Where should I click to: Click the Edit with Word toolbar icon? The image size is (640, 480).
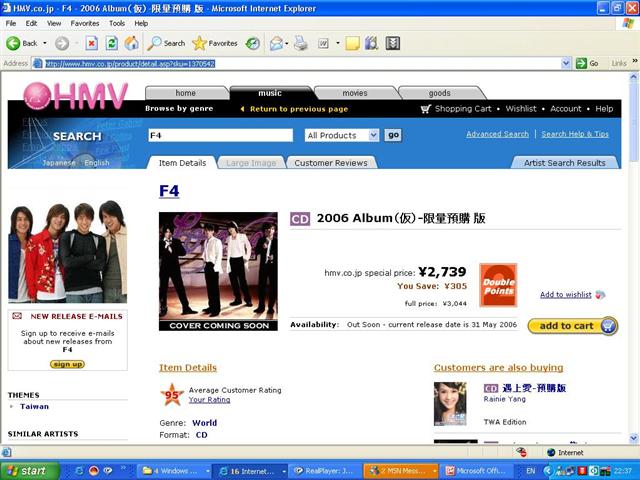tap(323, 43)
